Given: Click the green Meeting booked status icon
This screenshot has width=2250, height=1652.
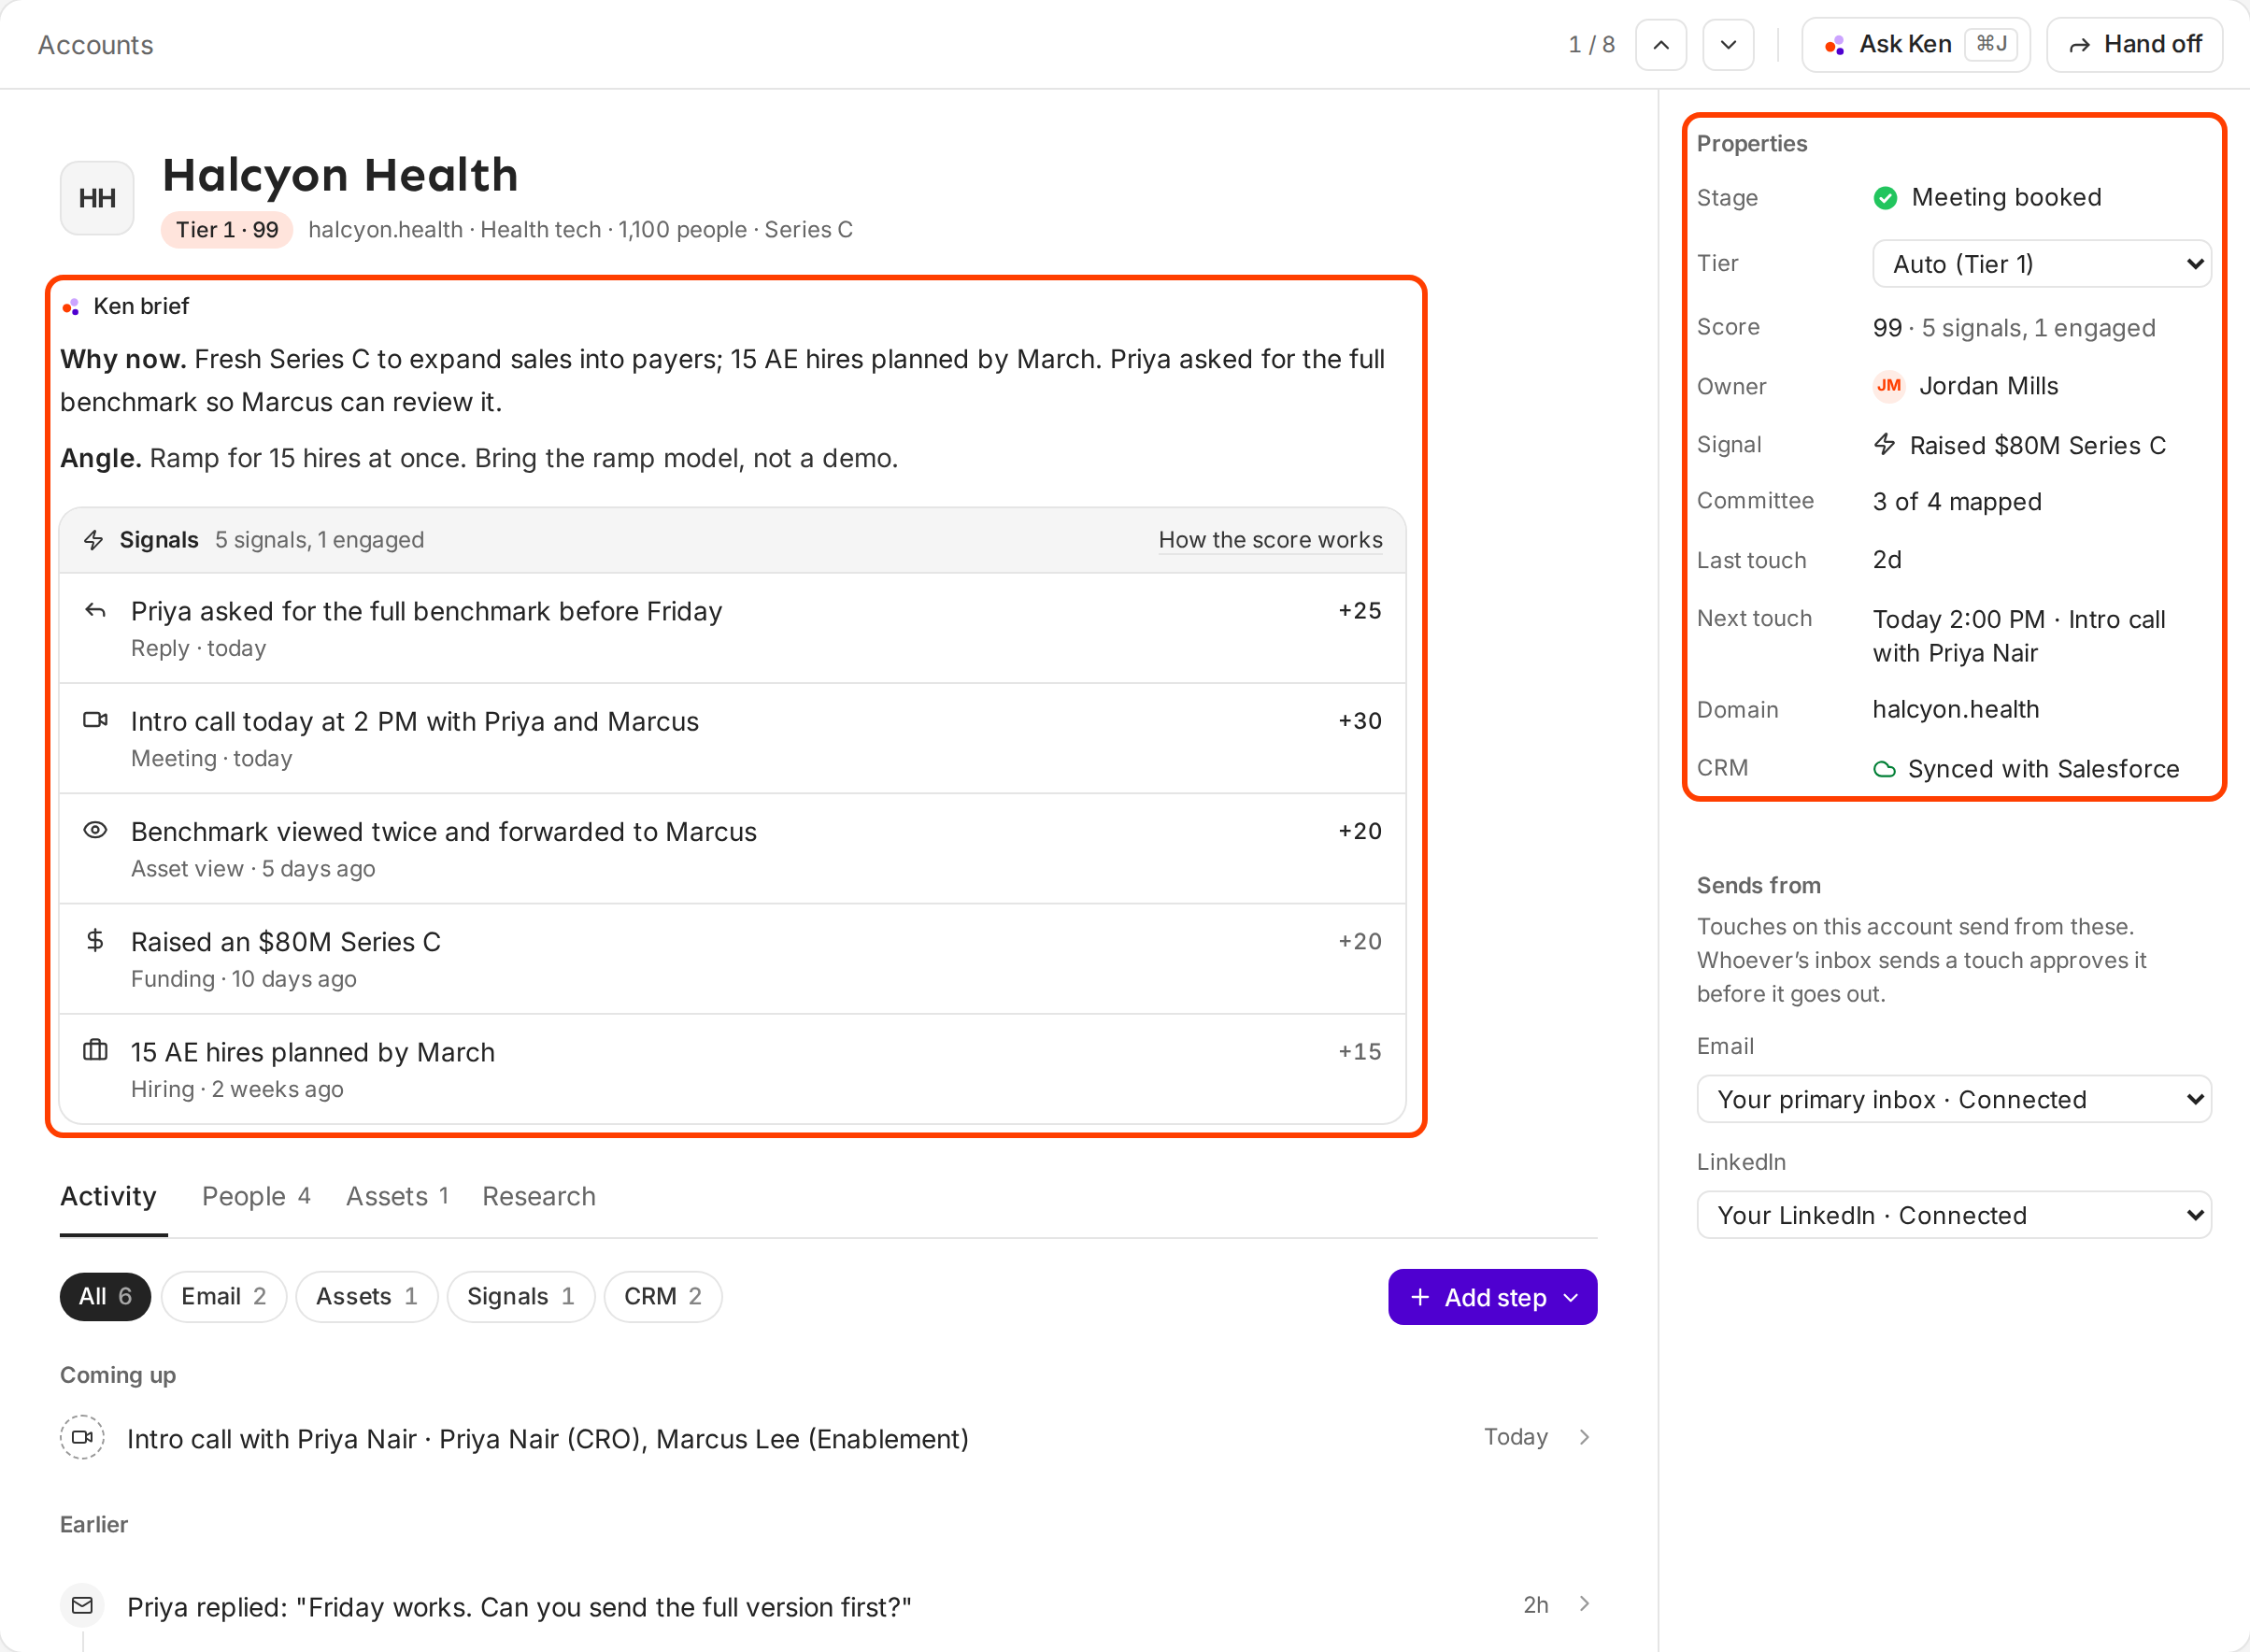Looking at the screenshot, I should coord(1885,198).
